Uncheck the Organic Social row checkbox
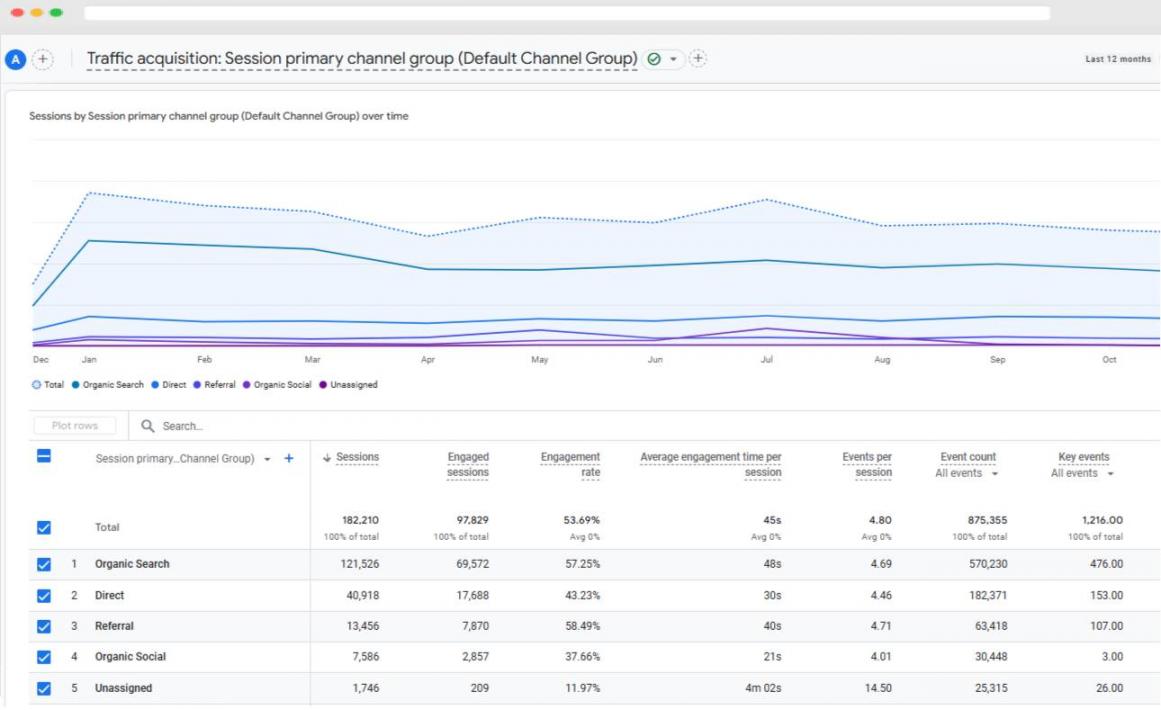Screen dimensions: 1161x710 (x=44, y=657)
